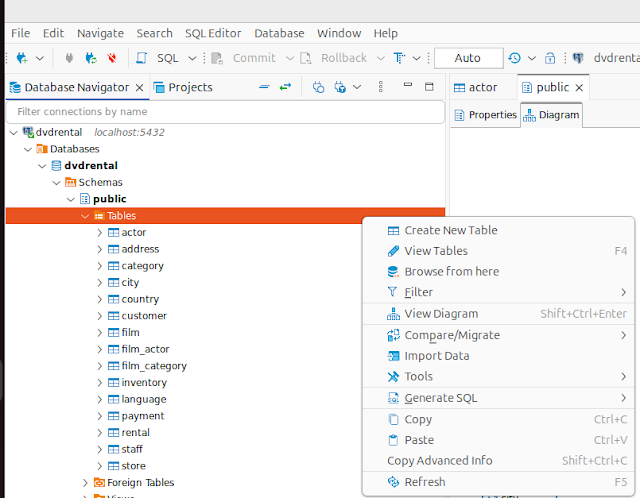This screenshot has width=640, height=498.
Task: Collapse the Databases folder
Action: tap(28, 149)
